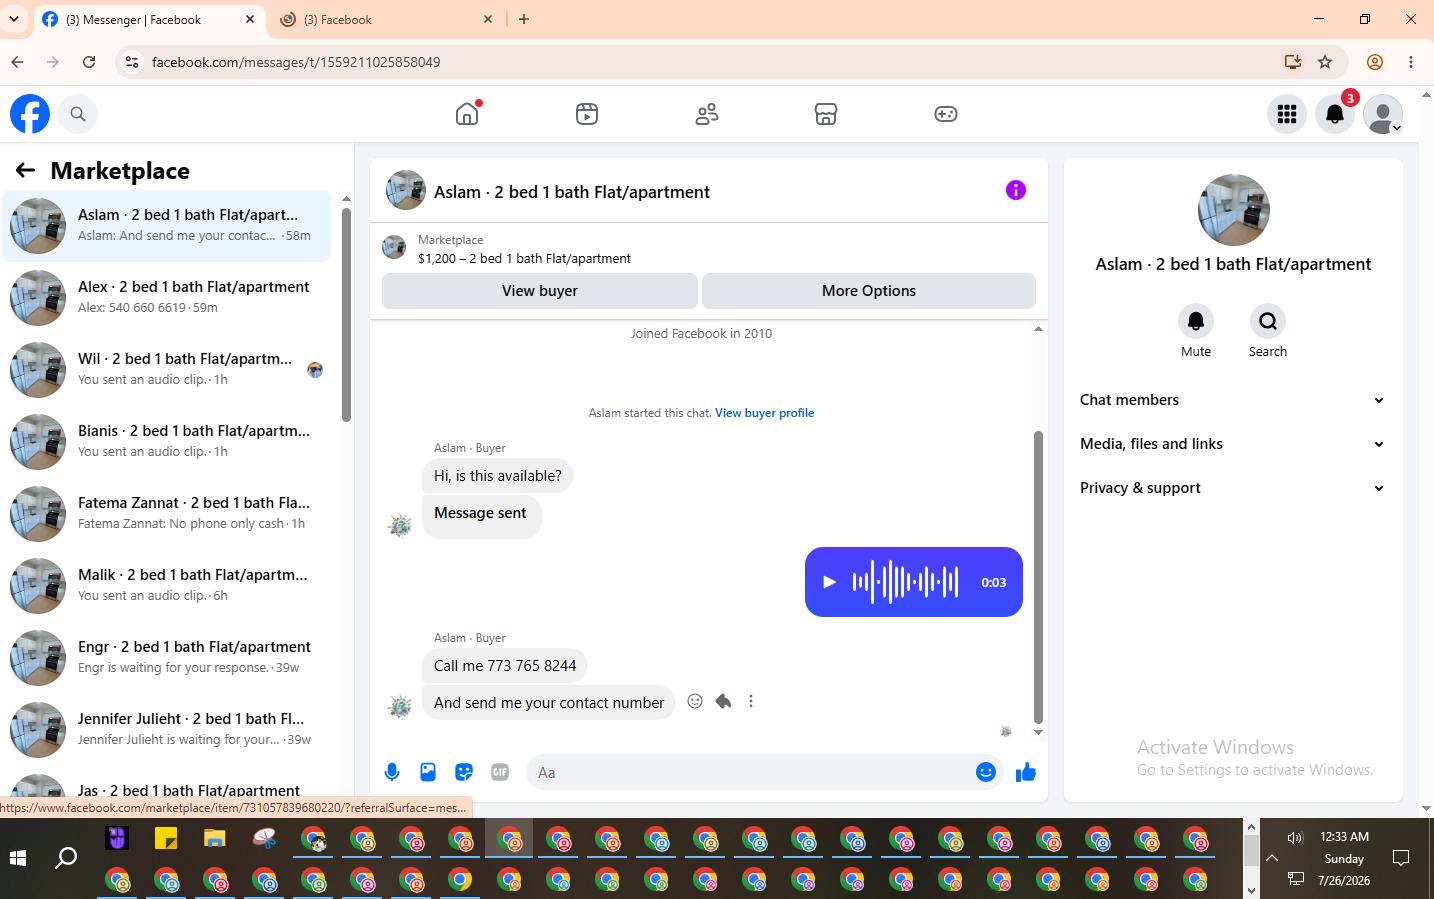Expand the Privacy & support section
The image size is (1434, 899).
[x=1232, y=488]
